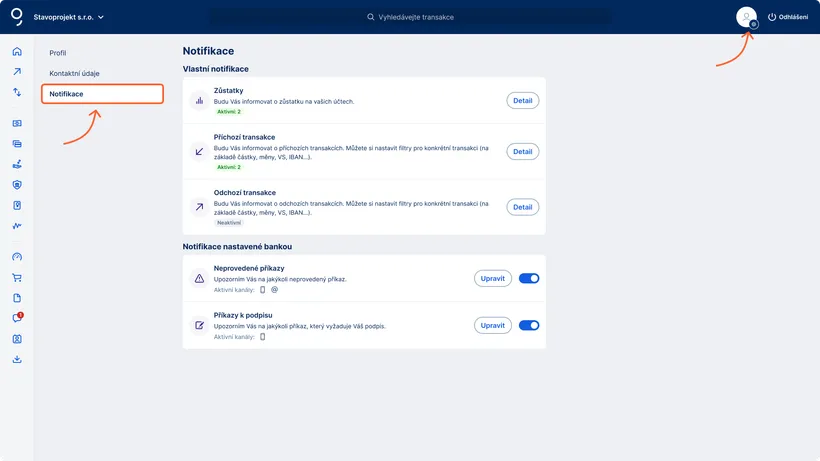Open Detail for Zůstatky notification
Viewport: 820px width, 461px height.
(522, 100)
